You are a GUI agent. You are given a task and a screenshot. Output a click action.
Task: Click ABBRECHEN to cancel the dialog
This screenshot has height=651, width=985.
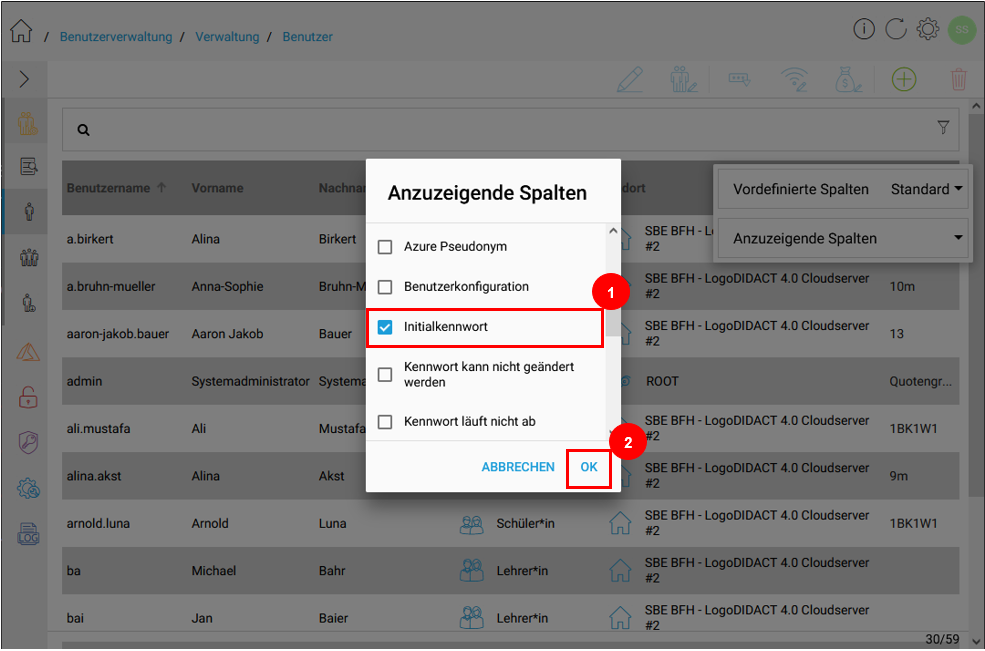pyautogui.click(x=518, y=468)
